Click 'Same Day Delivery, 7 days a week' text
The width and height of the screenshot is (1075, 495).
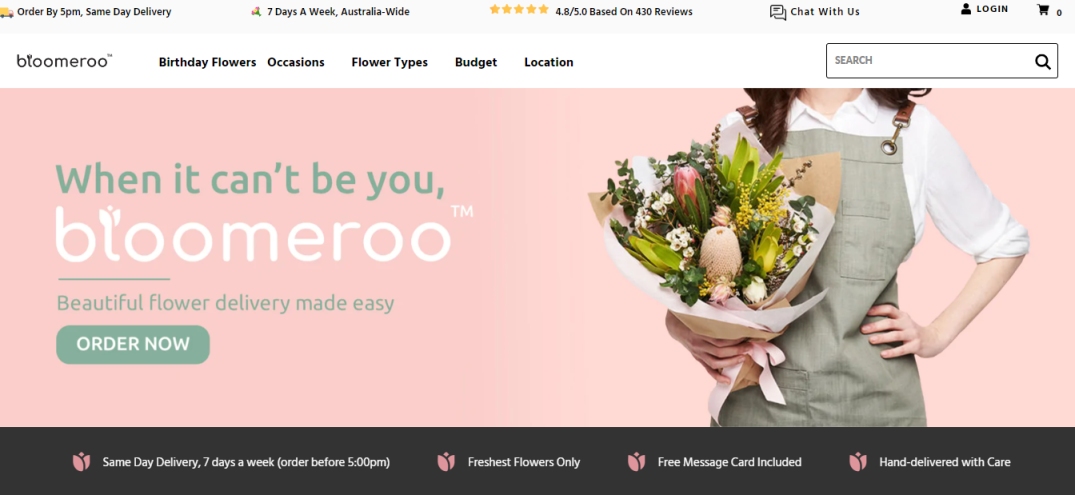coord(246,463)
